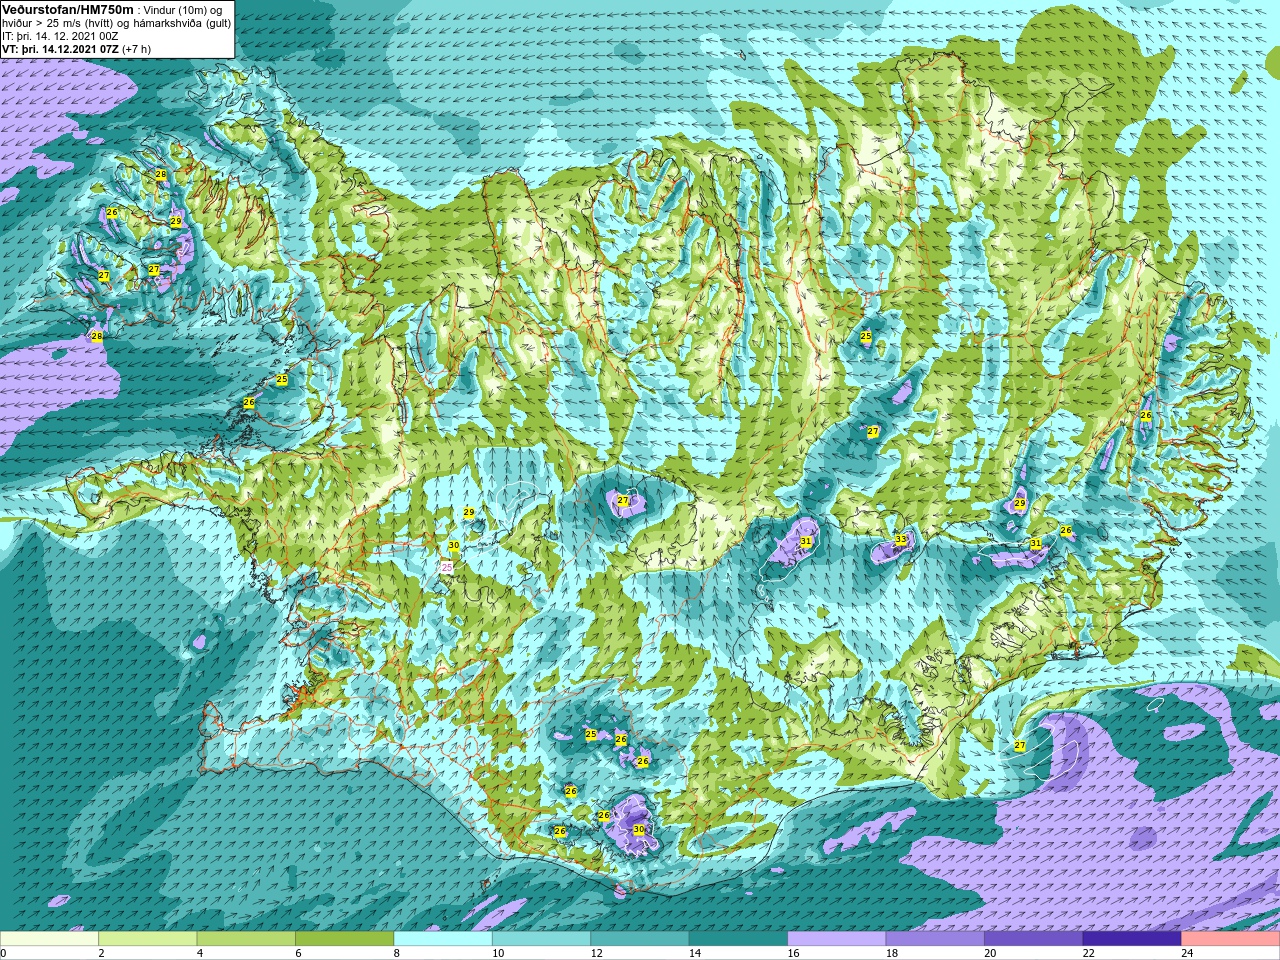Screen dimensions: 1280x960
Task: Click the legend scale label 24
Action: pos(1188,953)
